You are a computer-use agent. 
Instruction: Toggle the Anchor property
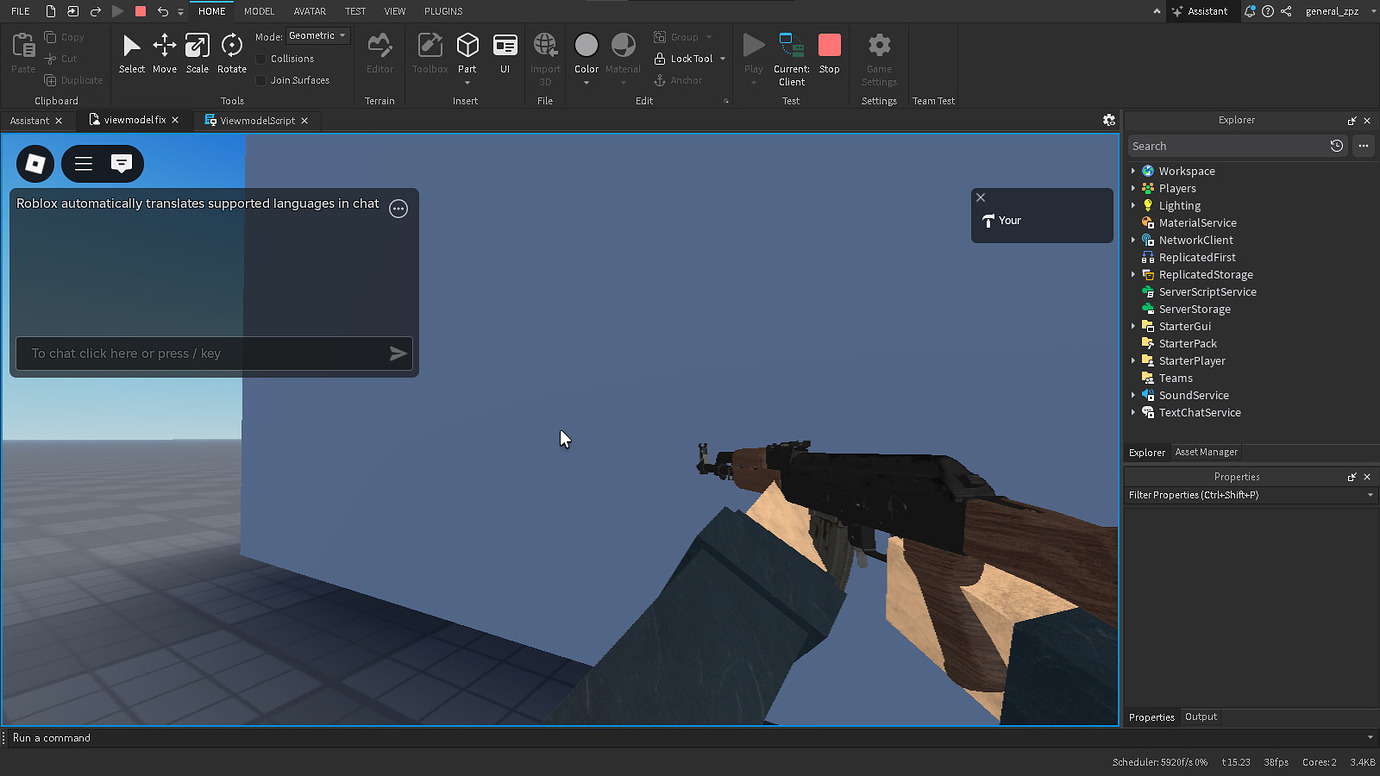click(x=678, y=80)
